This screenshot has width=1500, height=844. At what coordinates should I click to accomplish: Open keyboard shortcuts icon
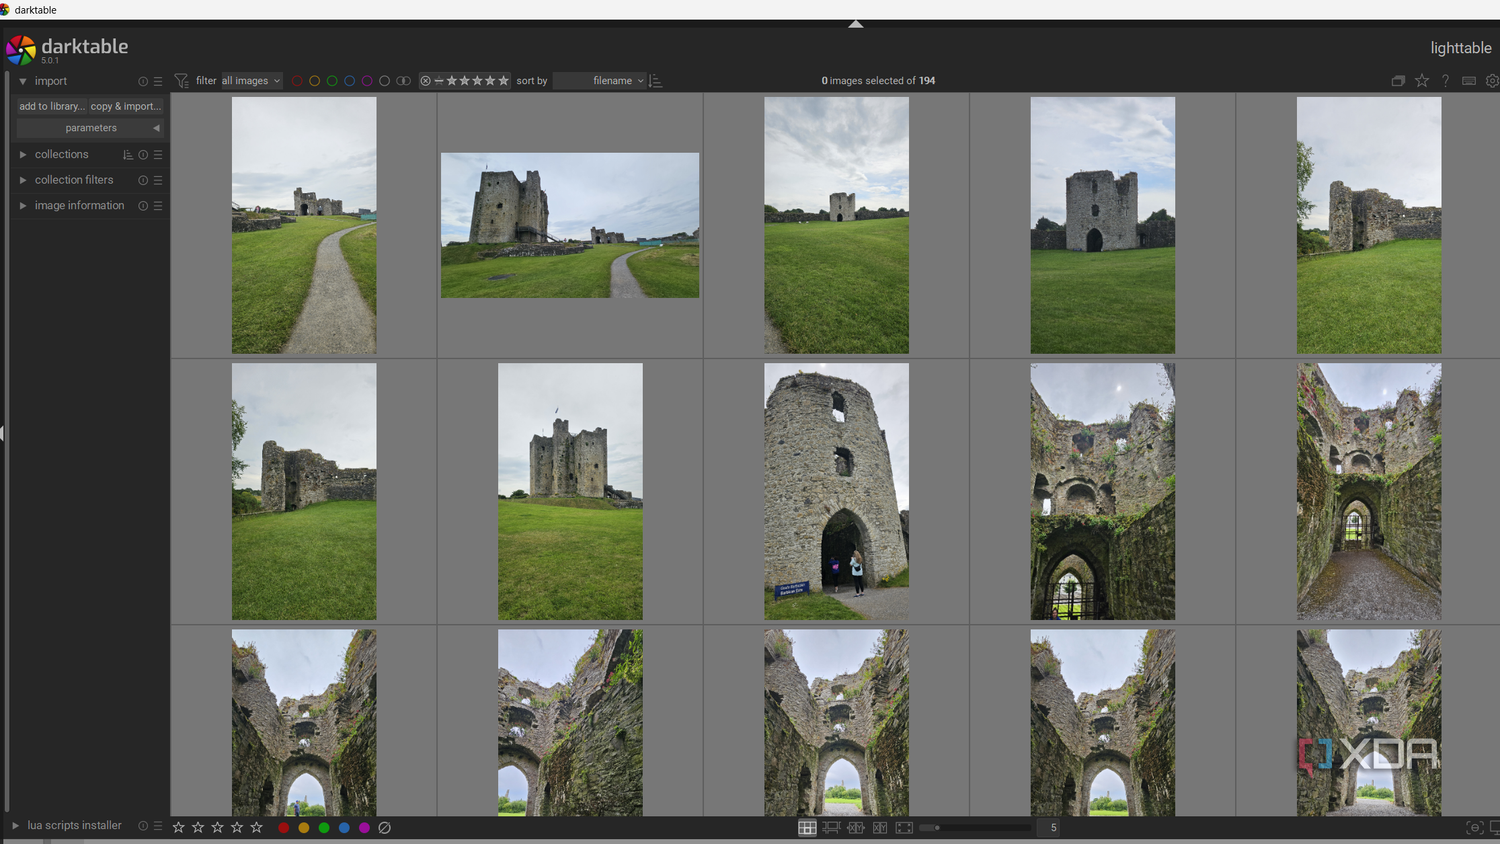point(1469,81)
